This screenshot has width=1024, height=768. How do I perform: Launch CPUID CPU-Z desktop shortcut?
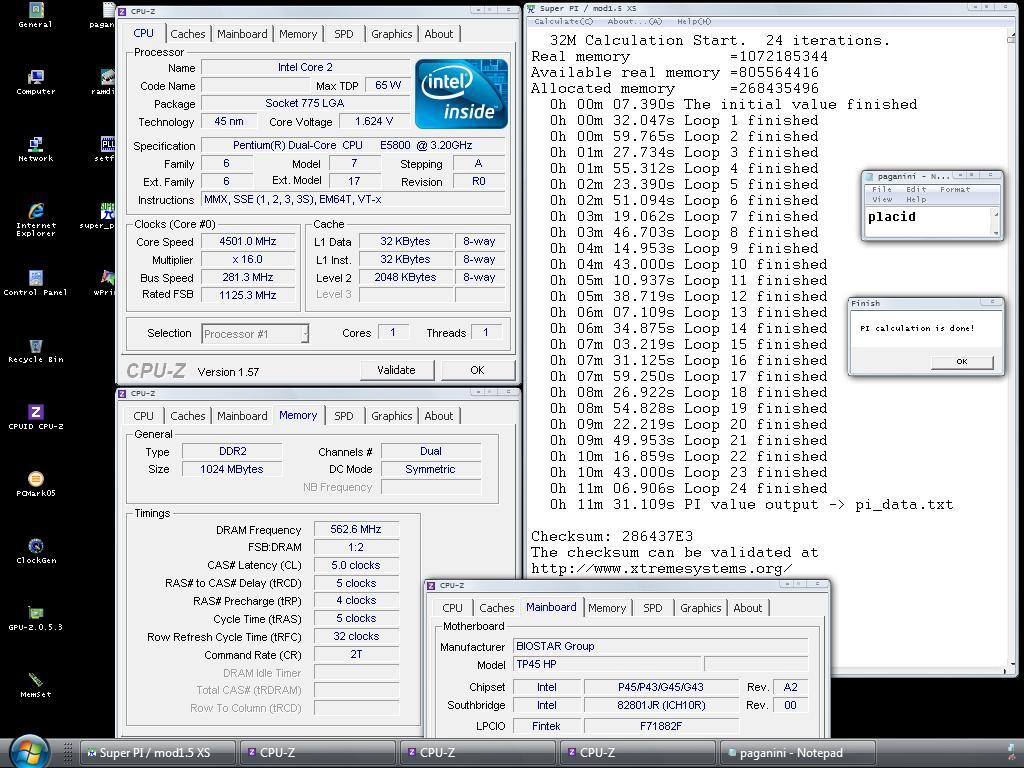(x=35, y=417)
